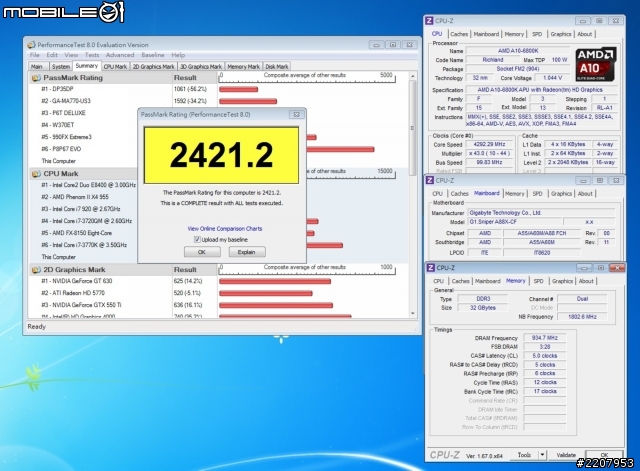Click the PerformanceTest vertical scrollbar thumb
The width and height of the screenshot is (640, 471).
point(413,127)
